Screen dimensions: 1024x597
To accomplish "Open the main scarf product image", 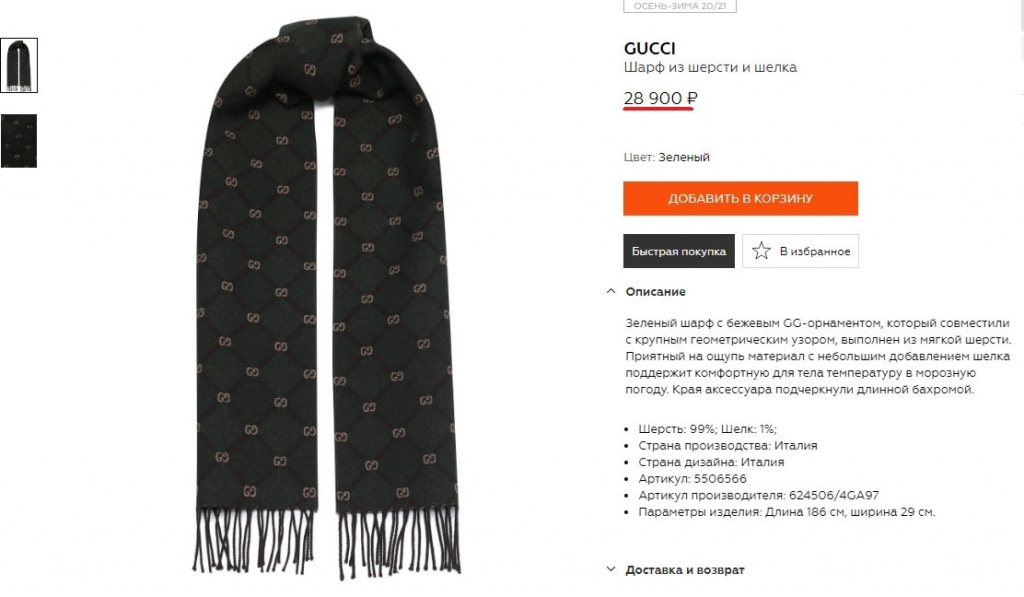I will click(x=327, y=297).
